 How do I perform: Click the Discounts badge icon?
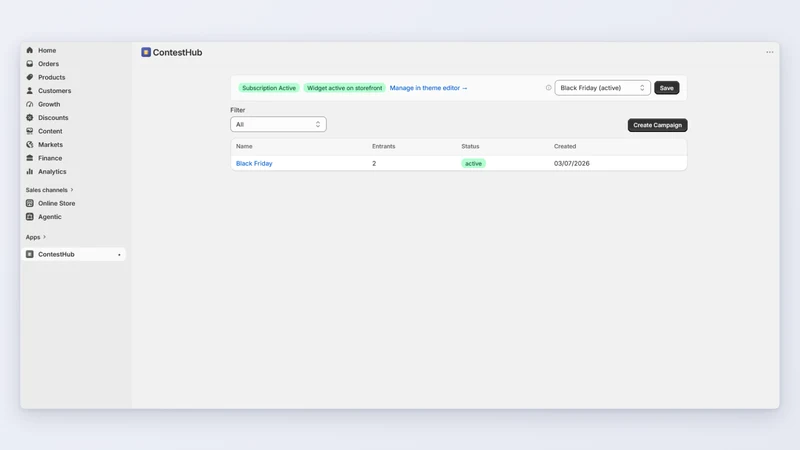(30, 117)
